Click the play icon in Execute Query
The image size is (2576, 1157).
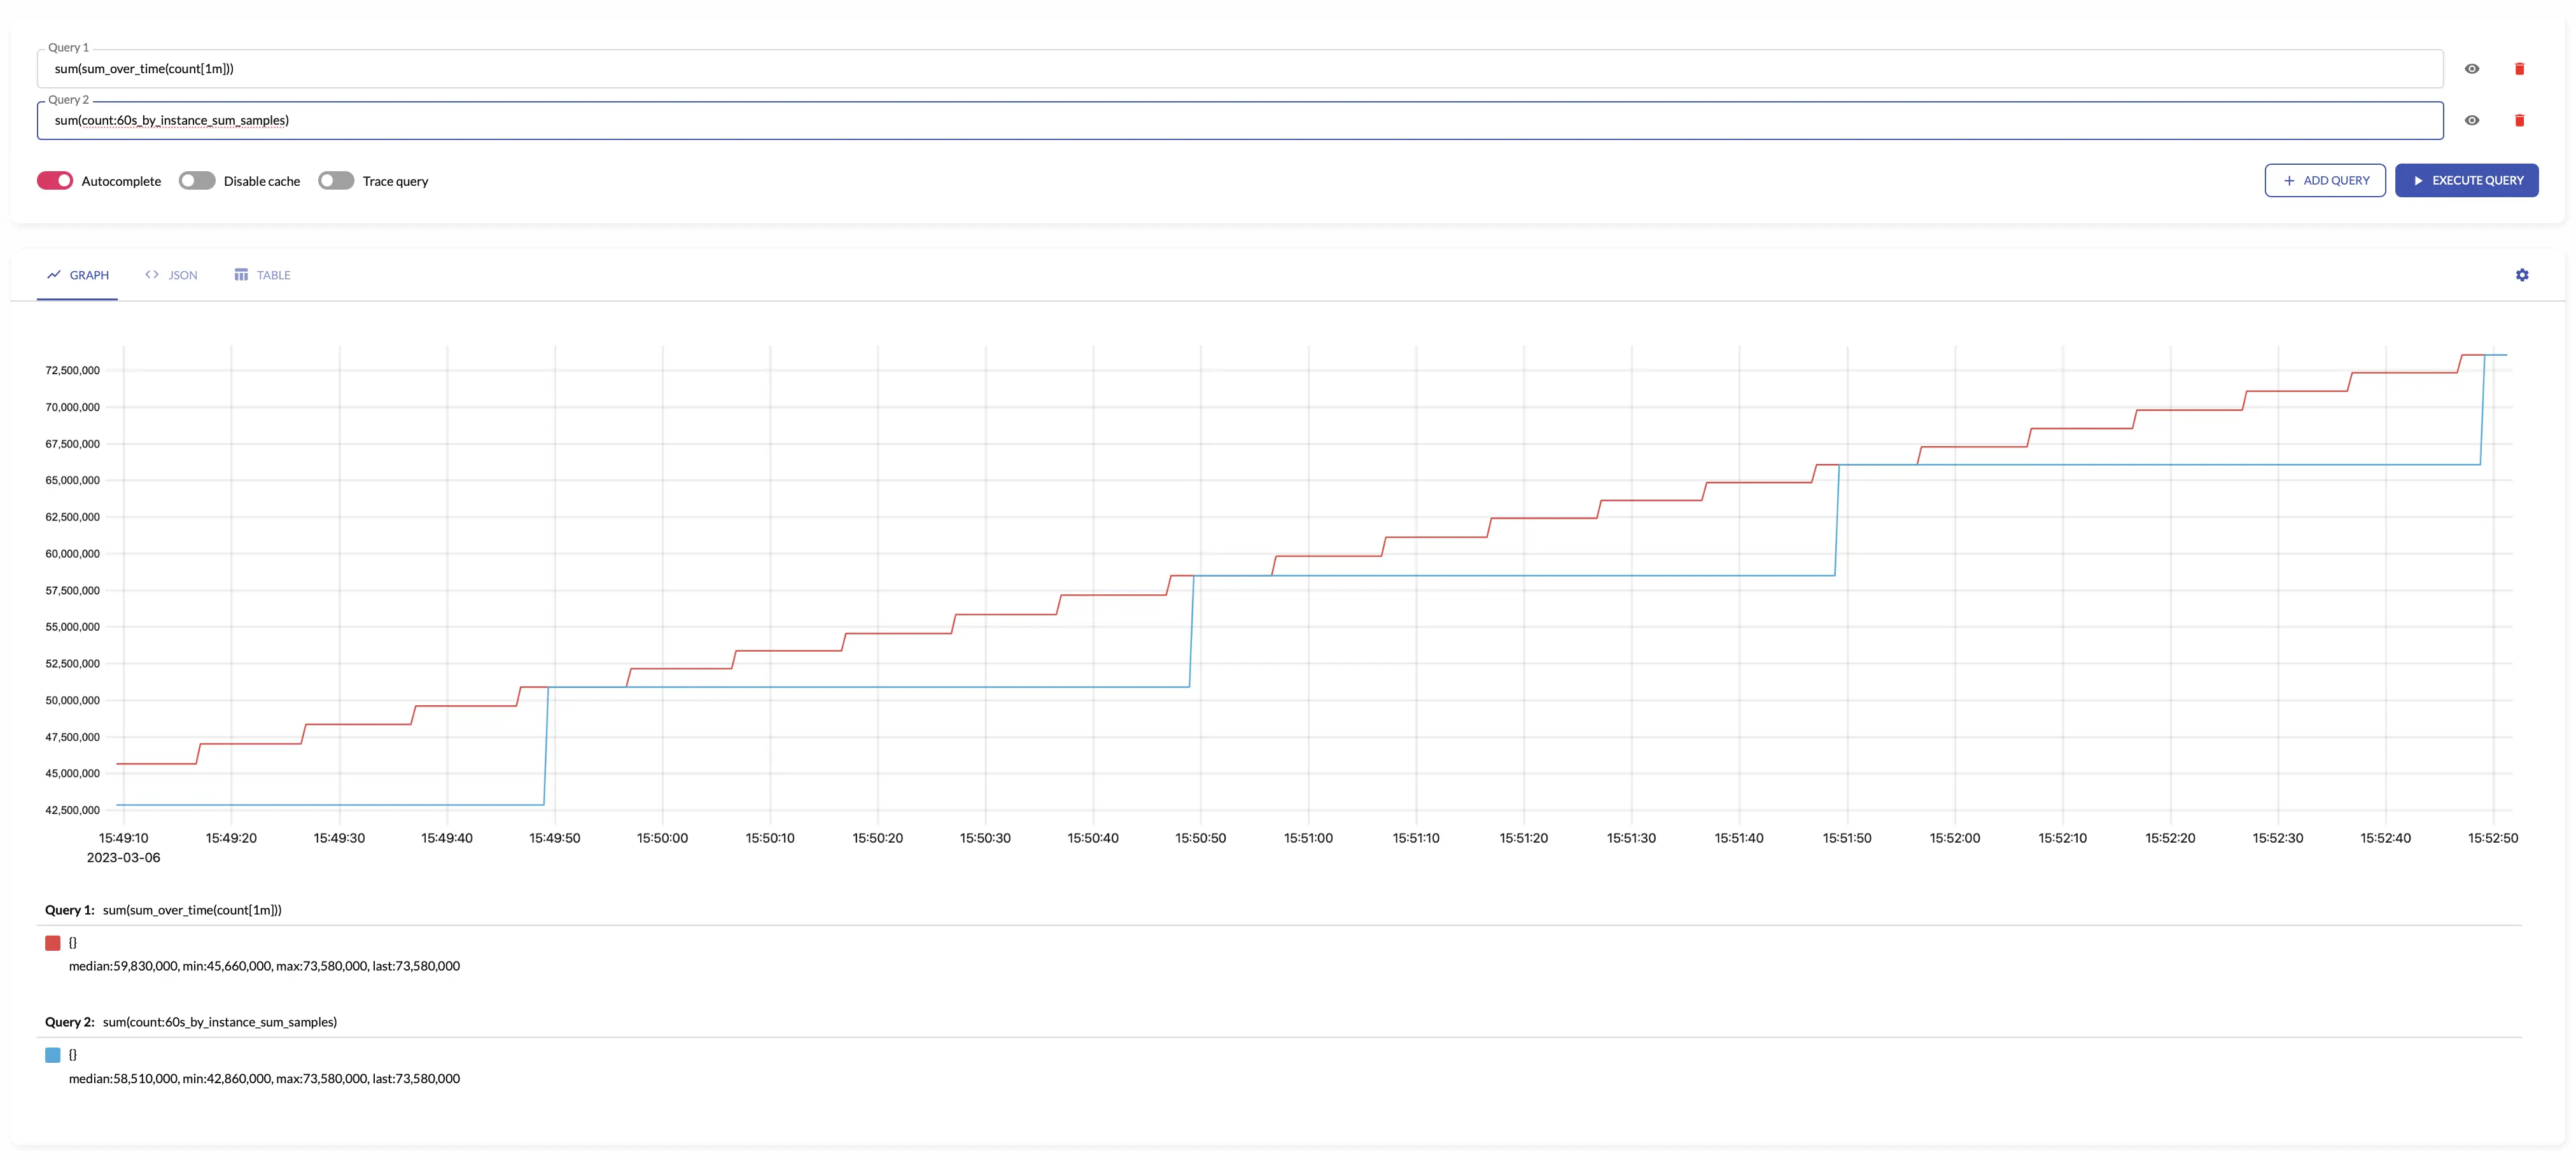[x=2418, y=181]
